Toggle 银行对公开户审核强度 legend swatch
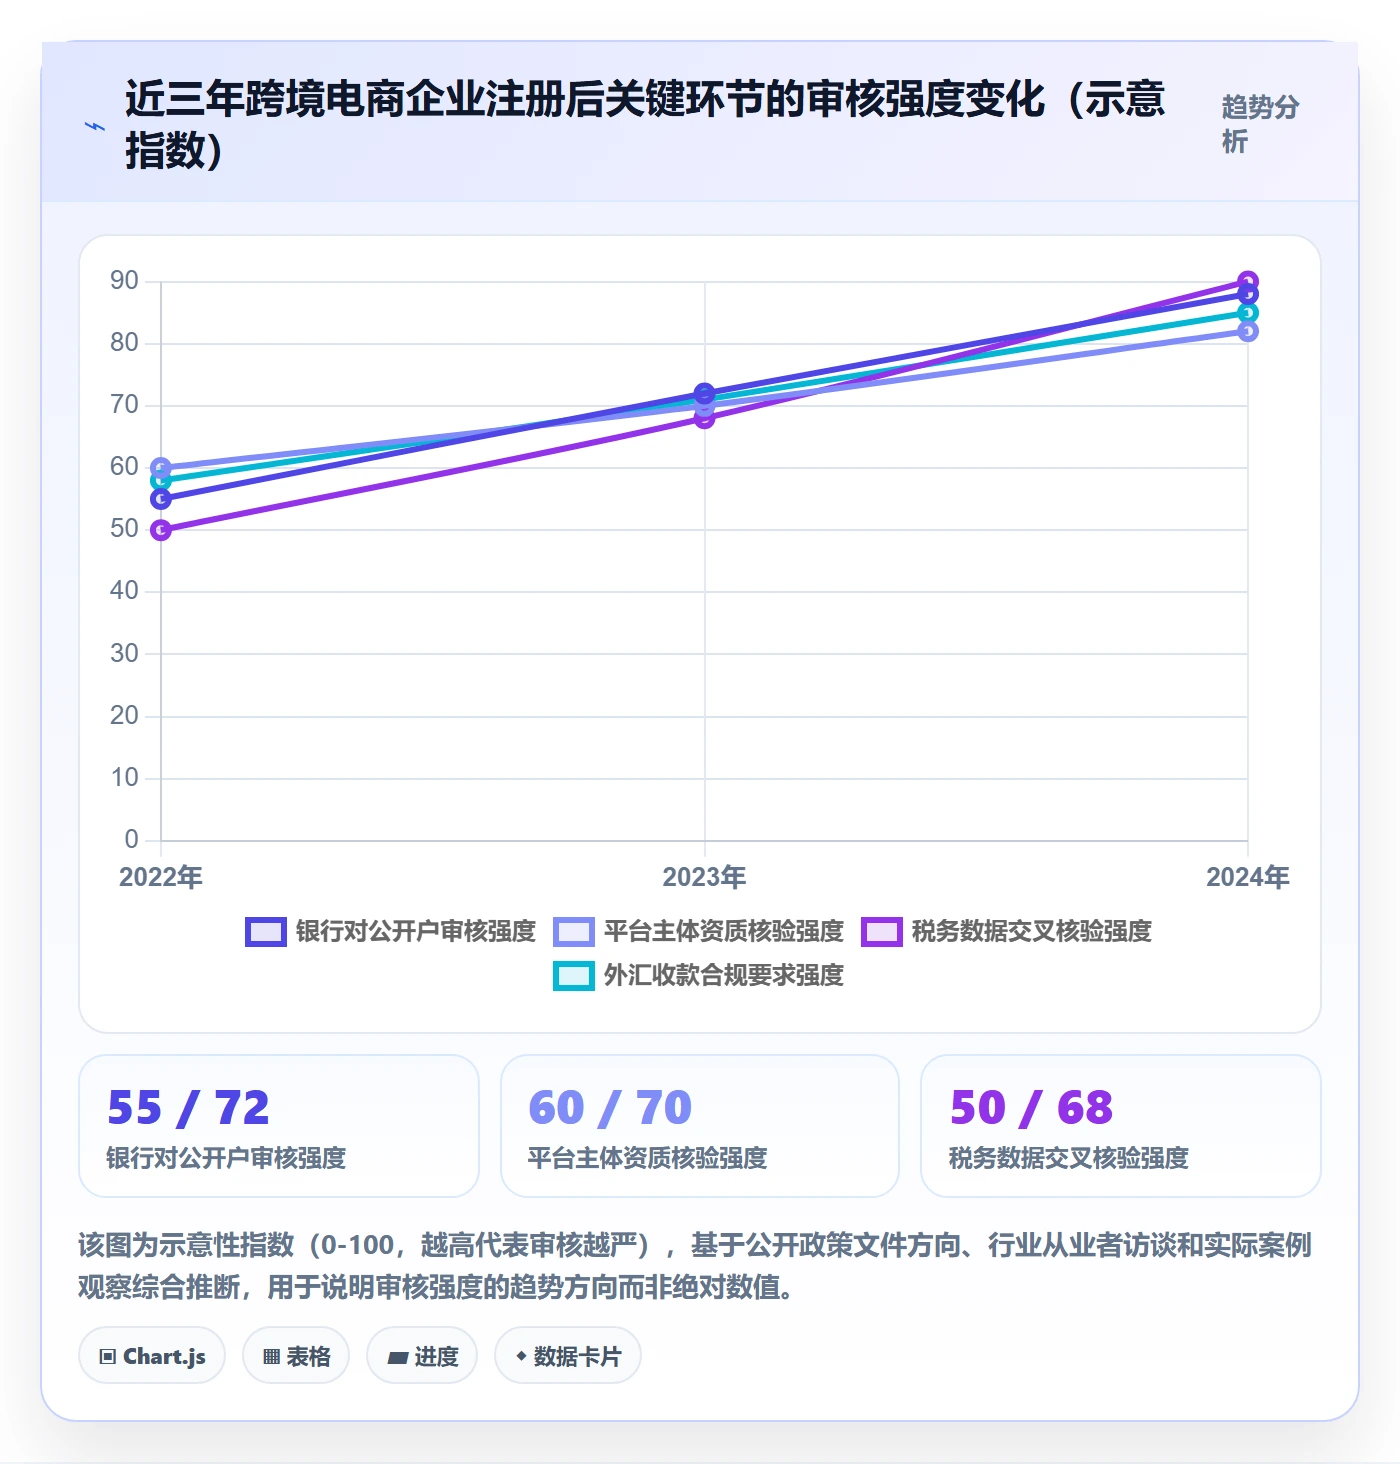Screen dimensions: 1400x1464 [x=266, y=932]
